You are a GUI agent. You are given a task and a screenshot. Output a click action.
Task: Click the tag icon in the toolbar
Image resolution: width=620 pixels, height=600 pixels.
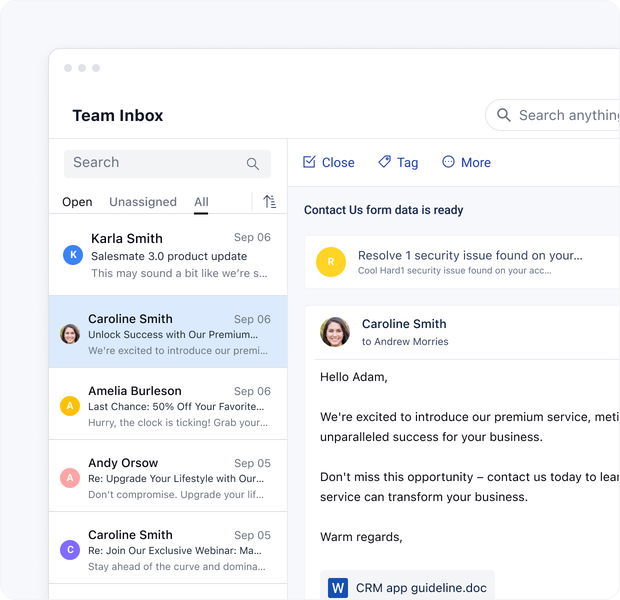coord(384,161)
